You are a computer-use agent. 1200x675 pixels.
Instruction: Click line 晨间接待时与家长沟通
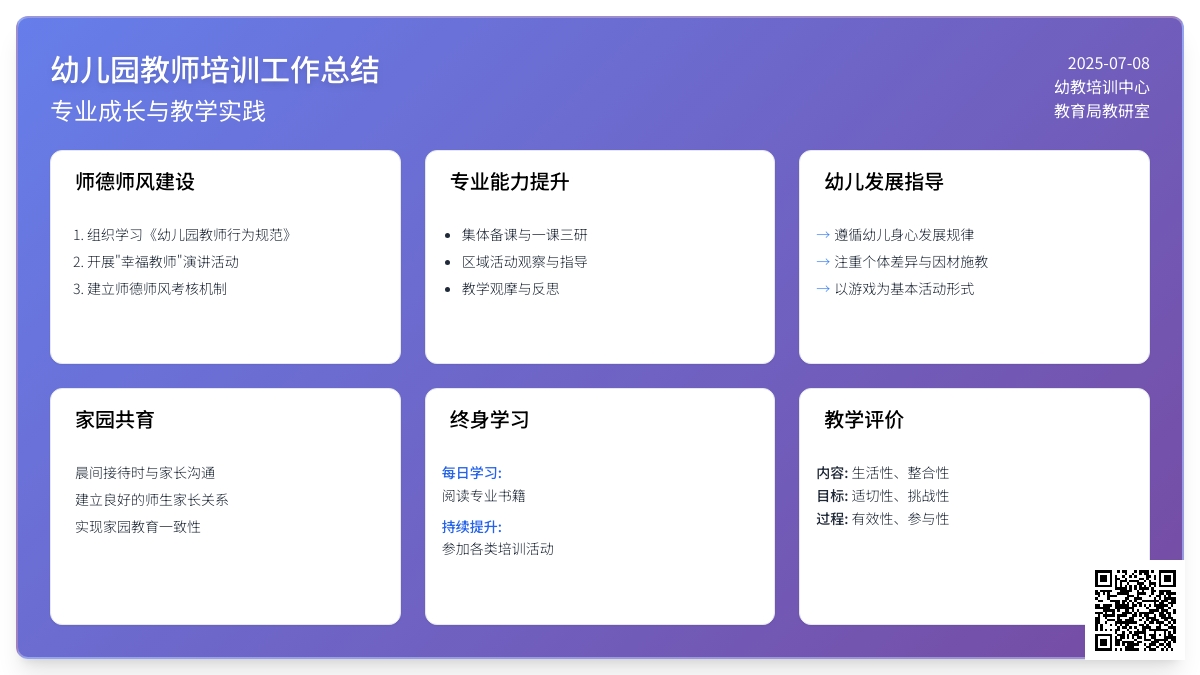point(145,473)
